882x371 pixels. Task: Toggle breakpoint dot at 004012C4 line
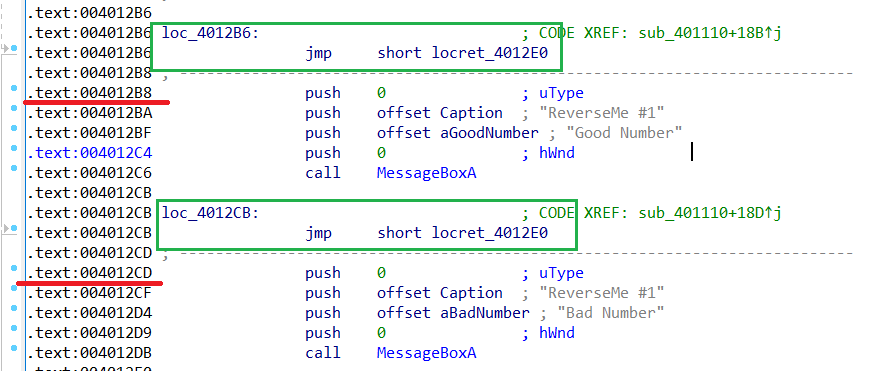pyautogui.click(x=14, y=148)
